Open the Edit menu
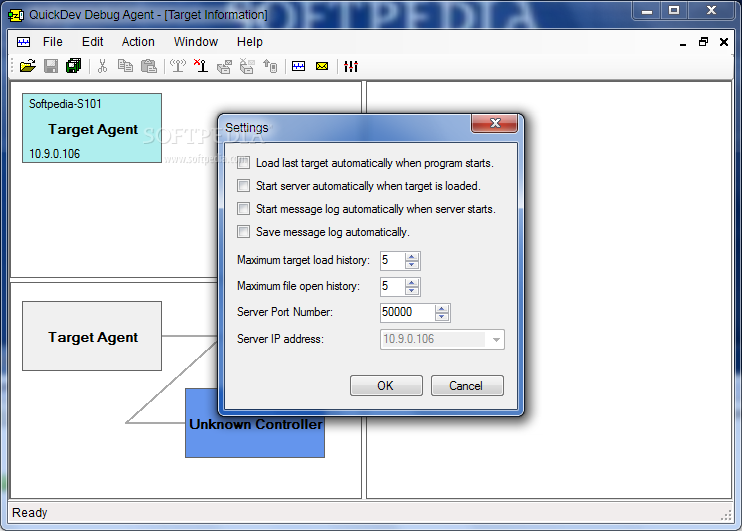742x531 pixels. [x=92, y=42]
